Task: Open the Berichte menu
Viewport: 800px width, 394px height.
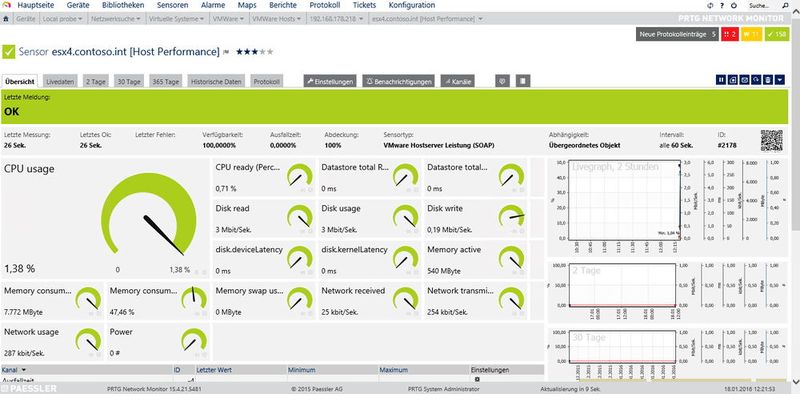Action: 283,6
